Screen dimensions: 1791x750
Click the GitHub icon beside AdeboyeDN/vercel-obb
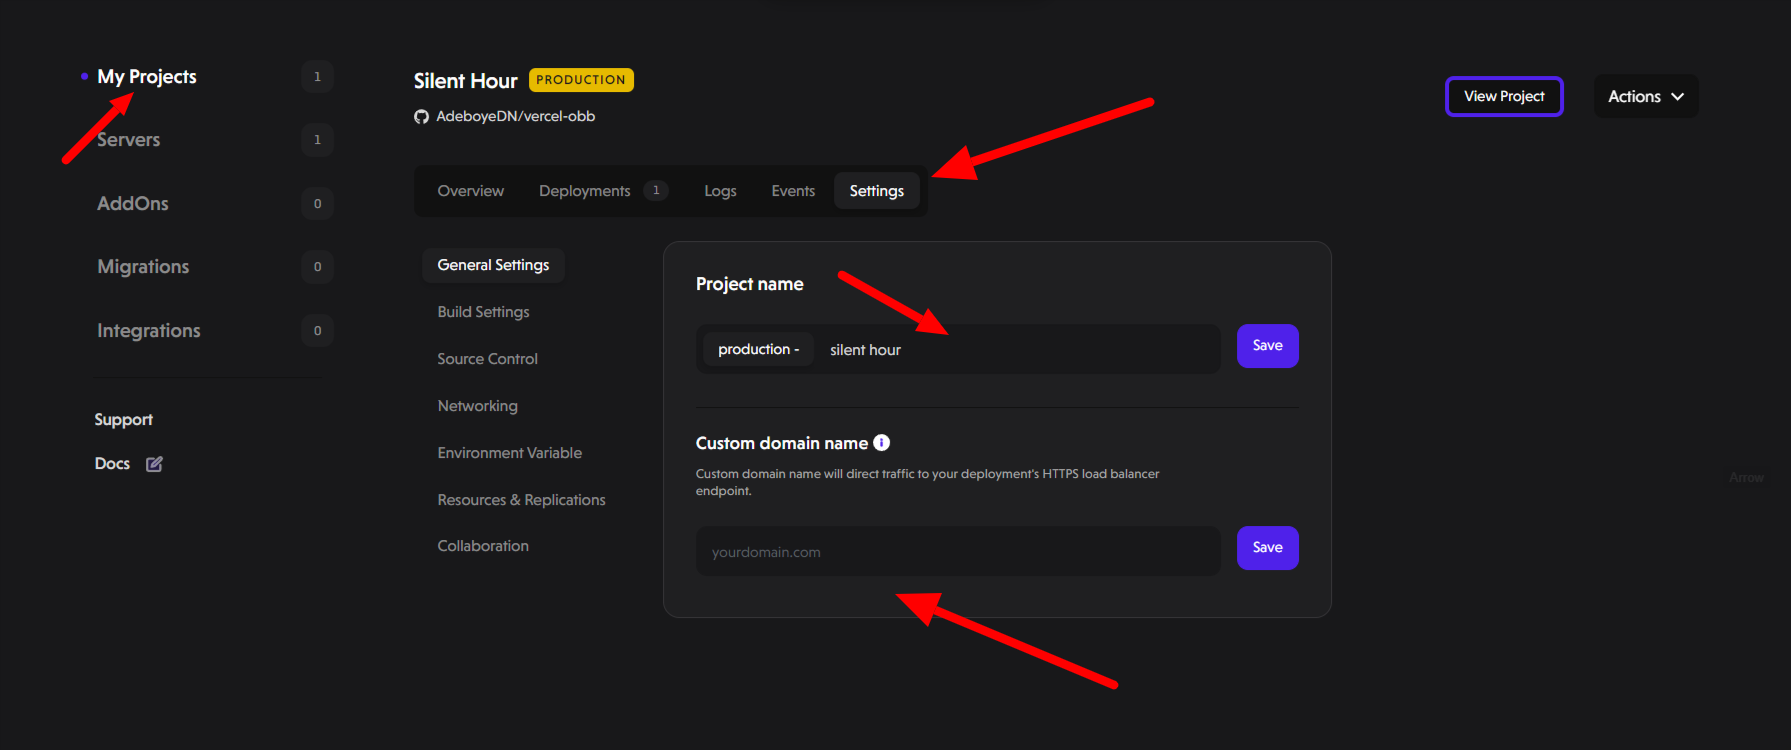tap(421, 117)
